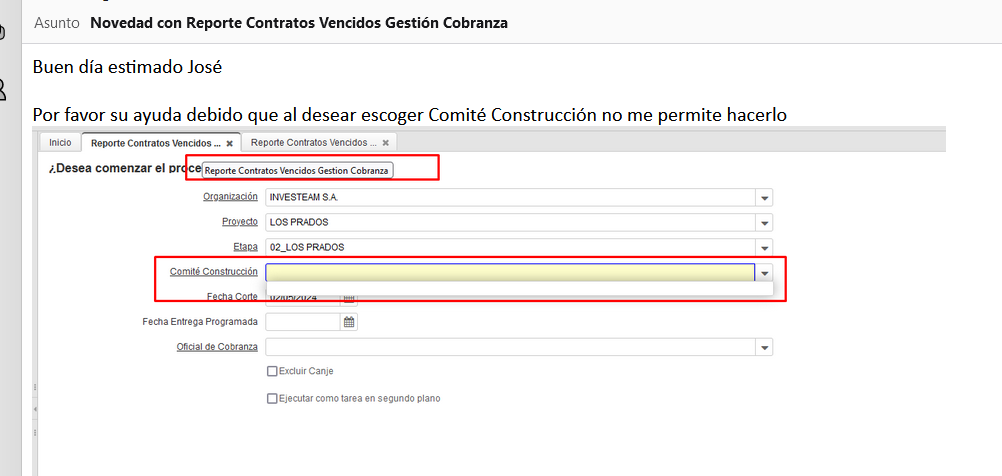Open the Fecha Entrega Programada calendar picker

pyautogui.click(x=349, y=322)
